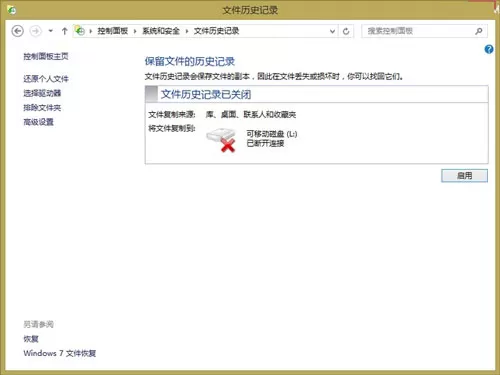Open the 选择驱动器 link
This screenshot has height=375, width=500.
(42, 93)
